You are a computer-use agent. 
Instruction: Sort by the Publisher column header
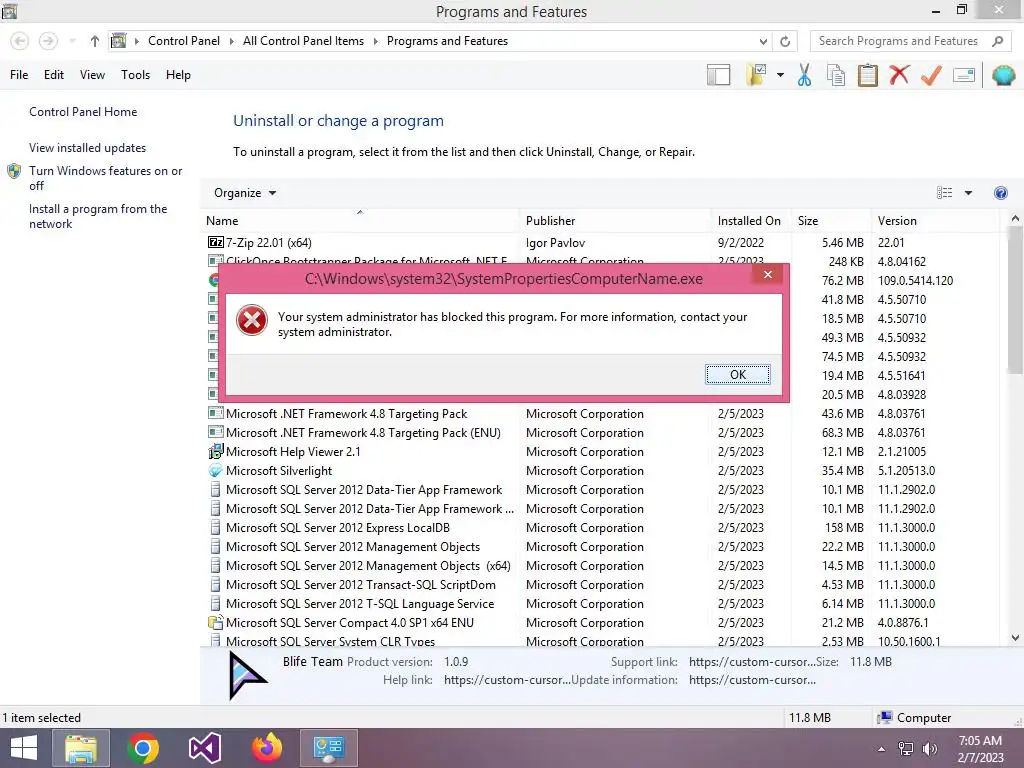(x=615, y=221)
